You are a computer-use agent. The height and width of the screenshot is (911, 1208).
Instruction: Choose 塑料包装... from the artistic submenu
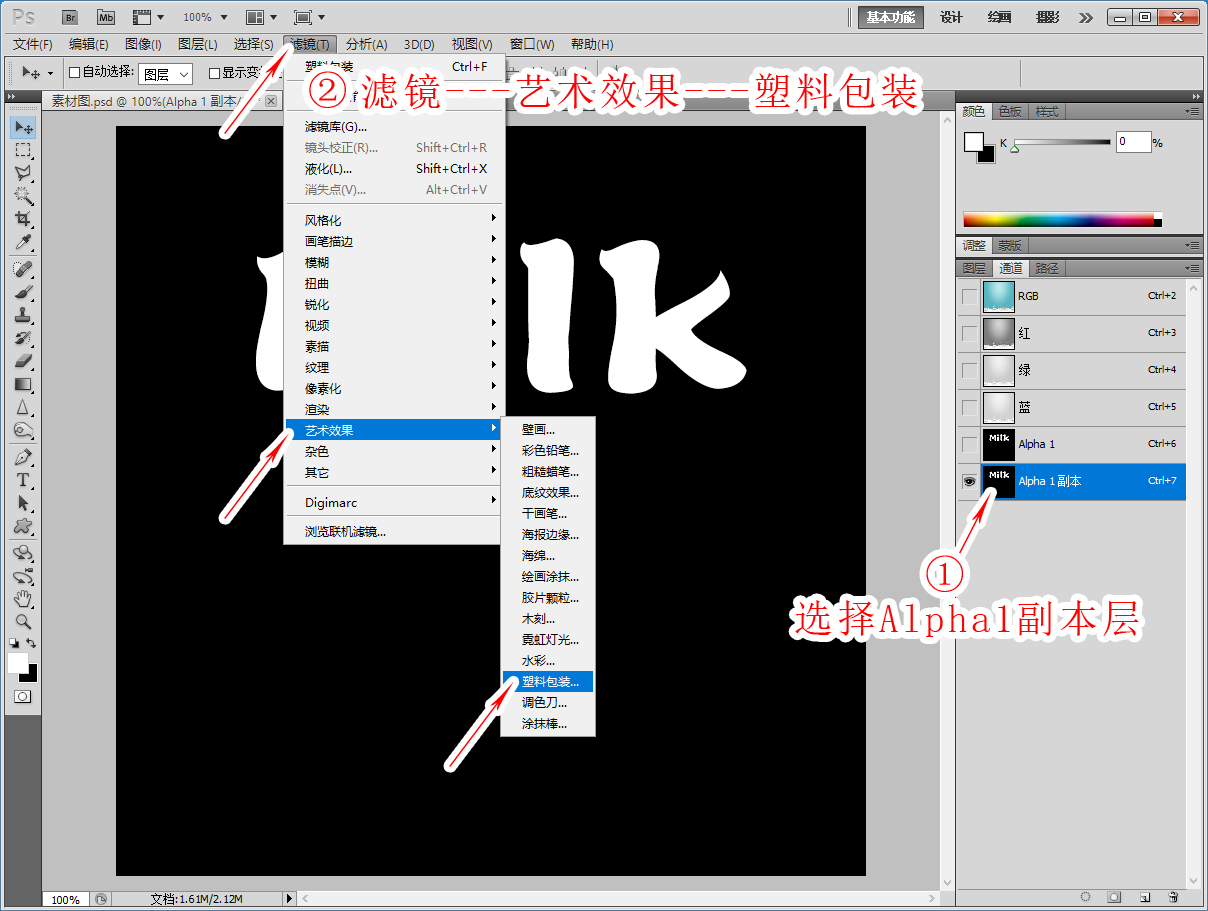coord(549,682)
